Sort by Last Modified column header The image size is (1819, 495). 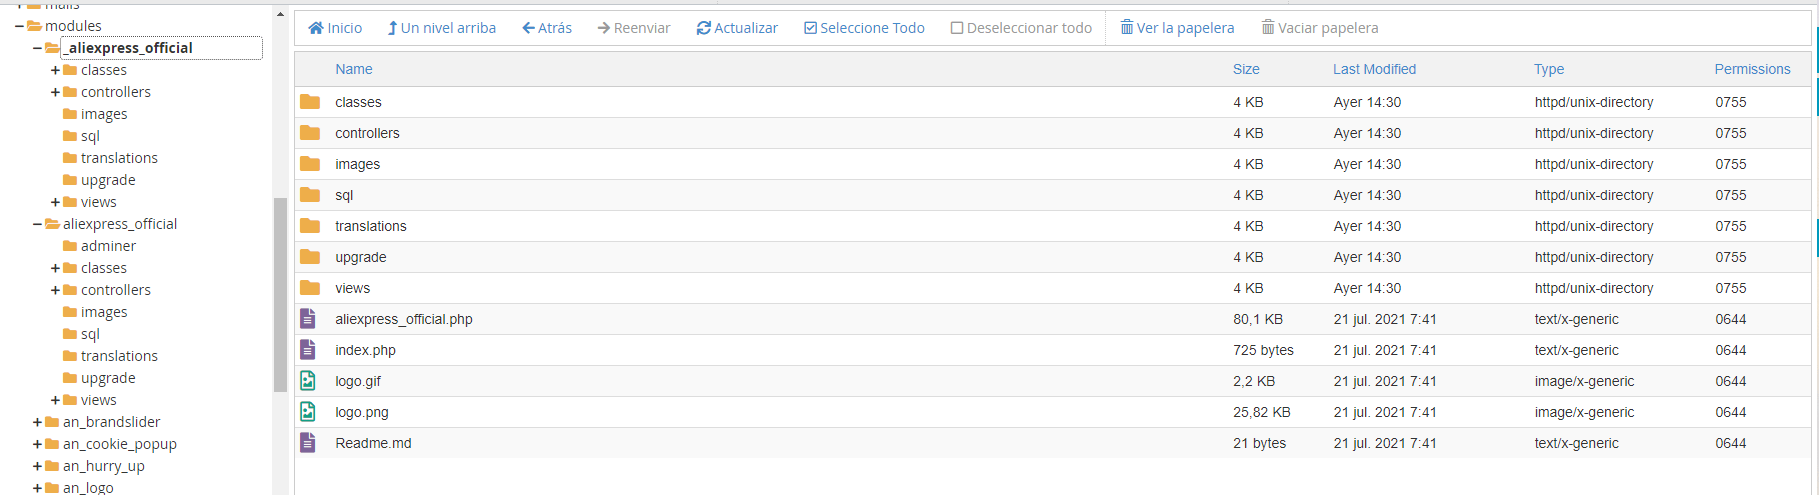pos(1374,69)
